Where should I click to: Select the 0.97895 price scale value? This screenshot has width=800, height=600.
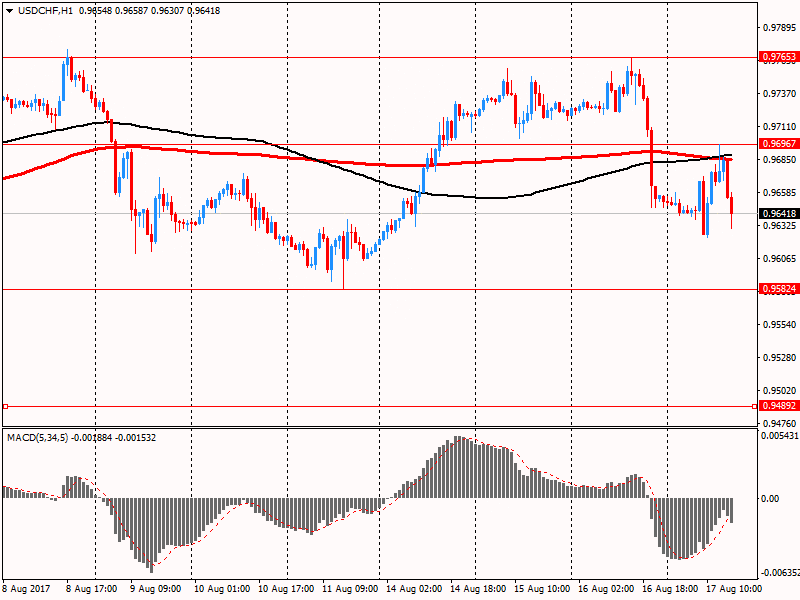click(780, 28)
